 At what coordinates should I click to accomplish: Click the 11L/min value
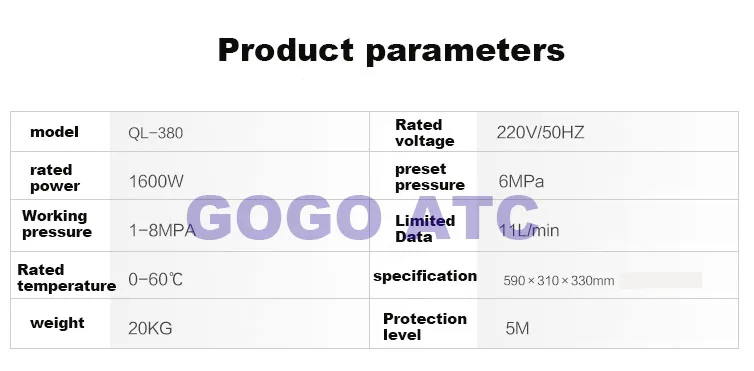pos(529,231)
